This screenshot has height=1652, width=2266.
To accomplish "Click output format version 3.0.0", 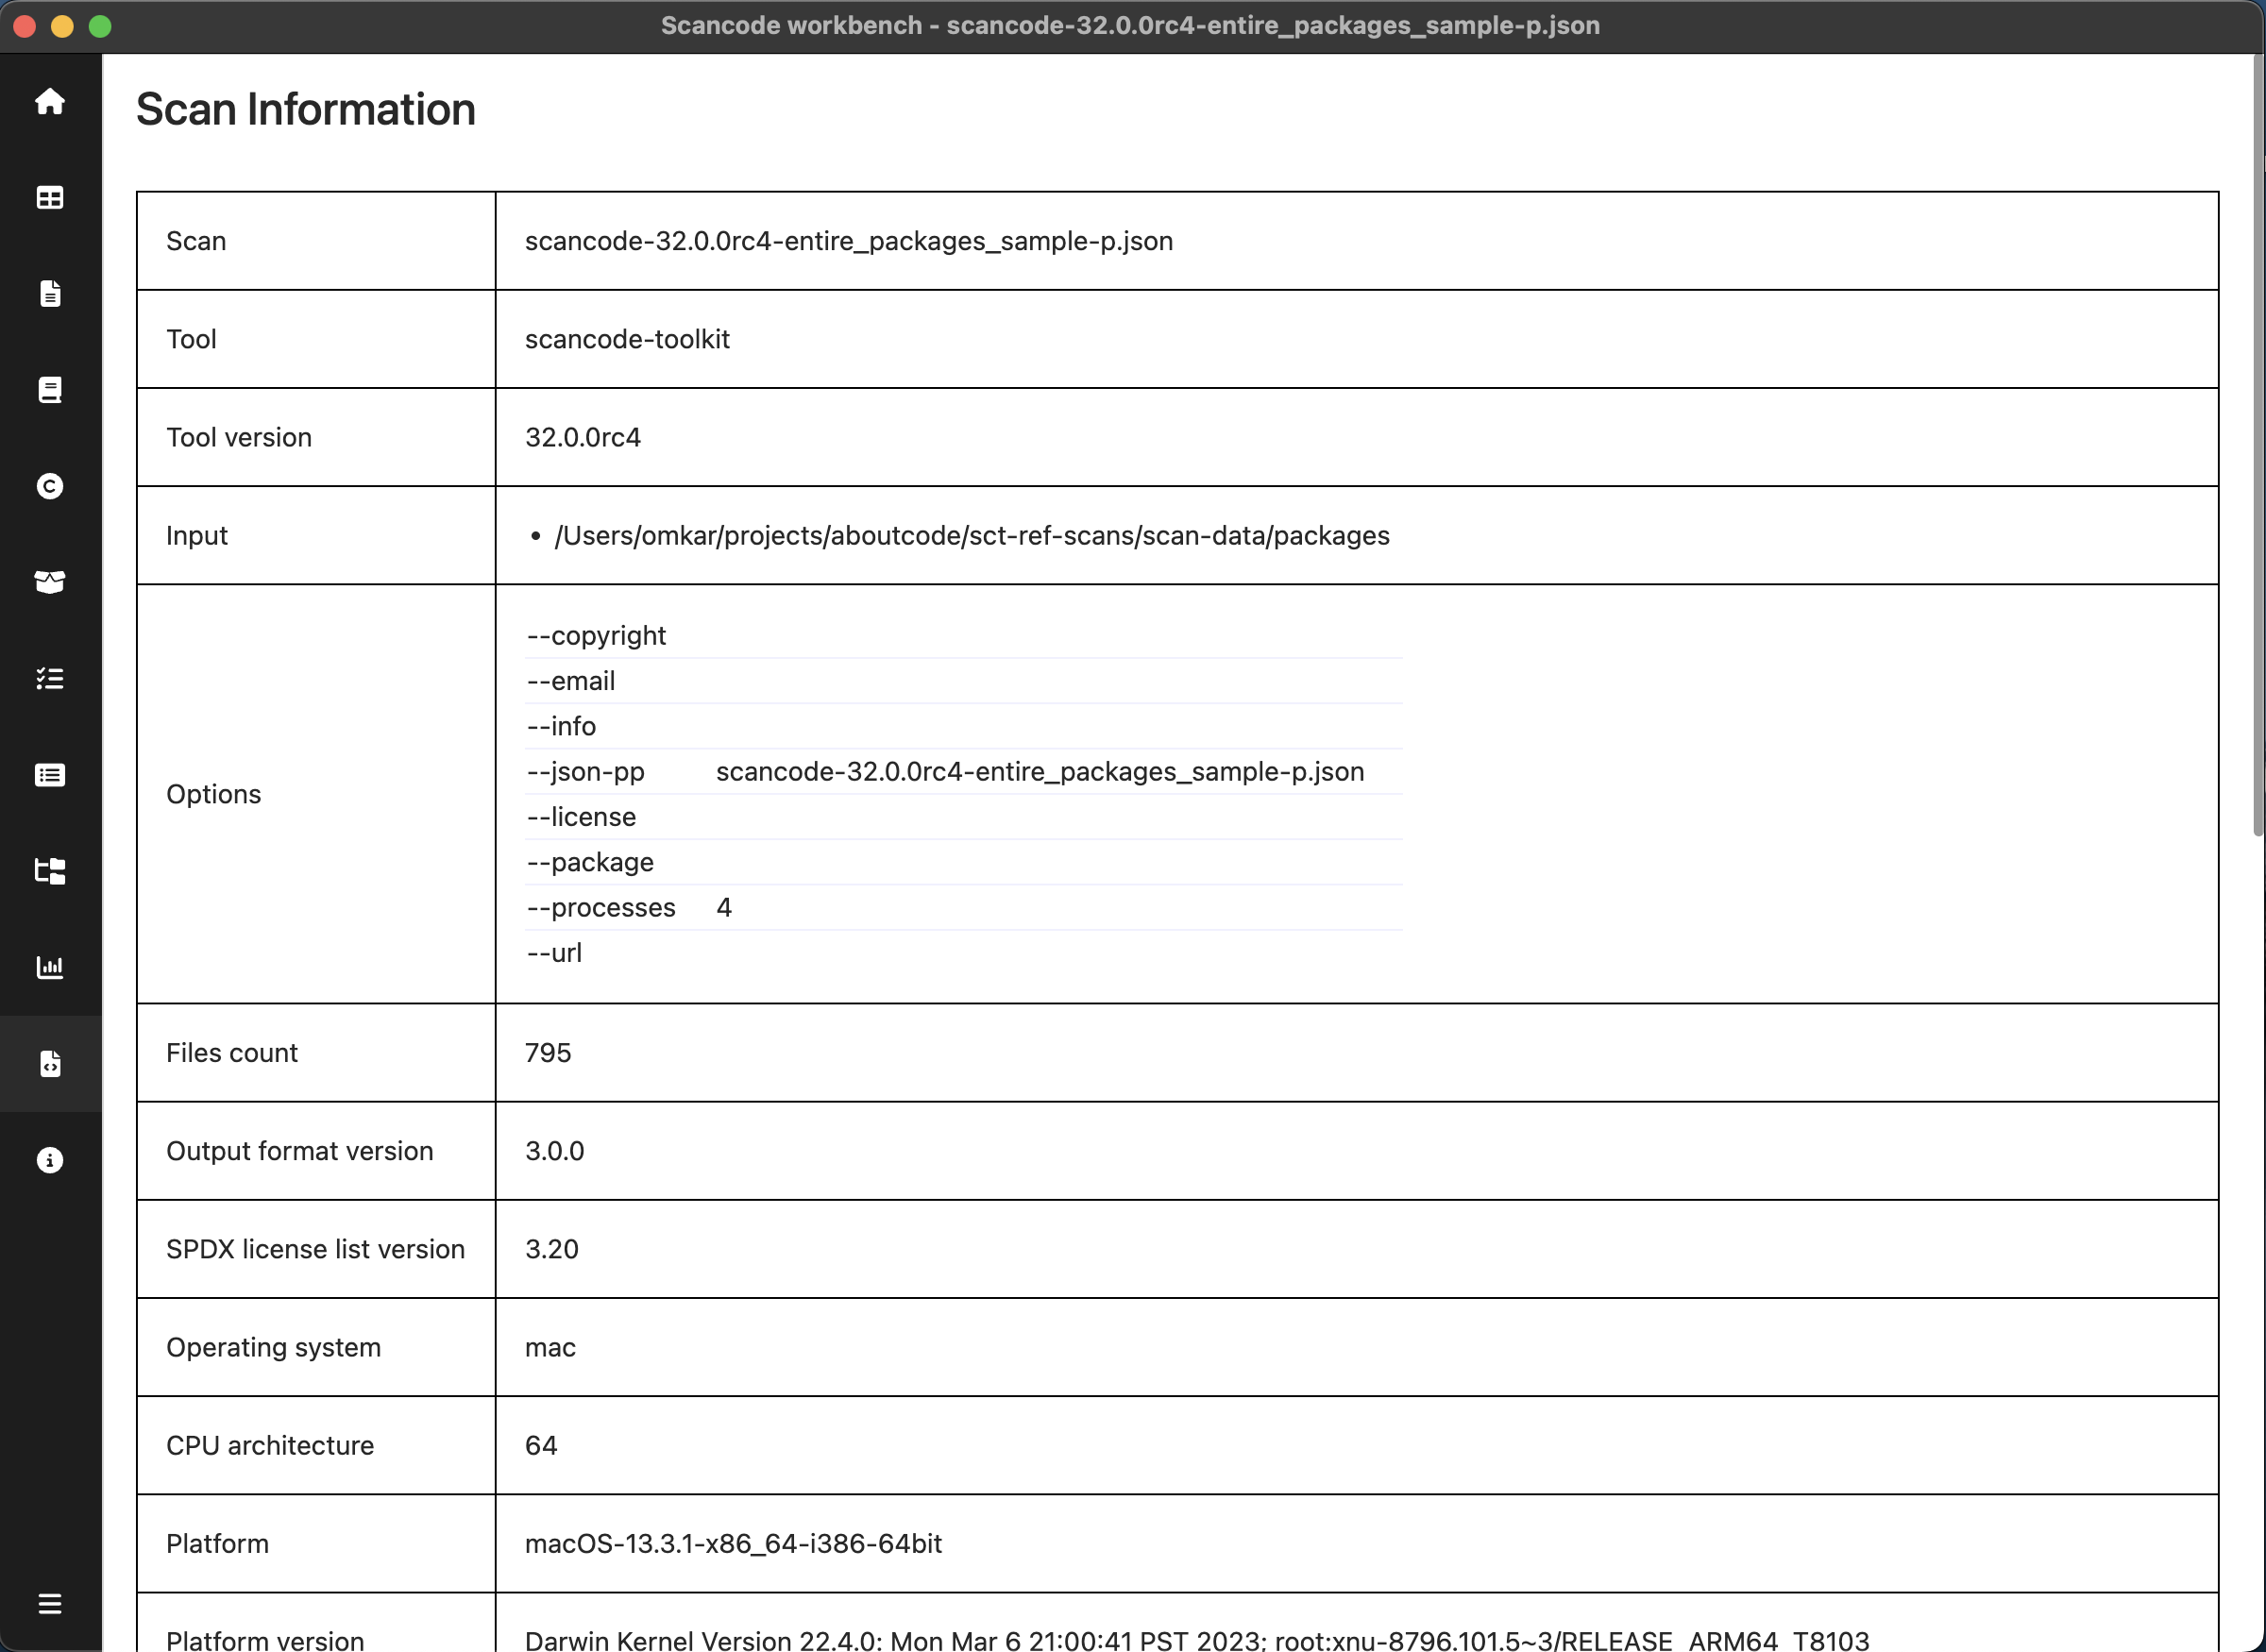I will tap(555, 1151).
